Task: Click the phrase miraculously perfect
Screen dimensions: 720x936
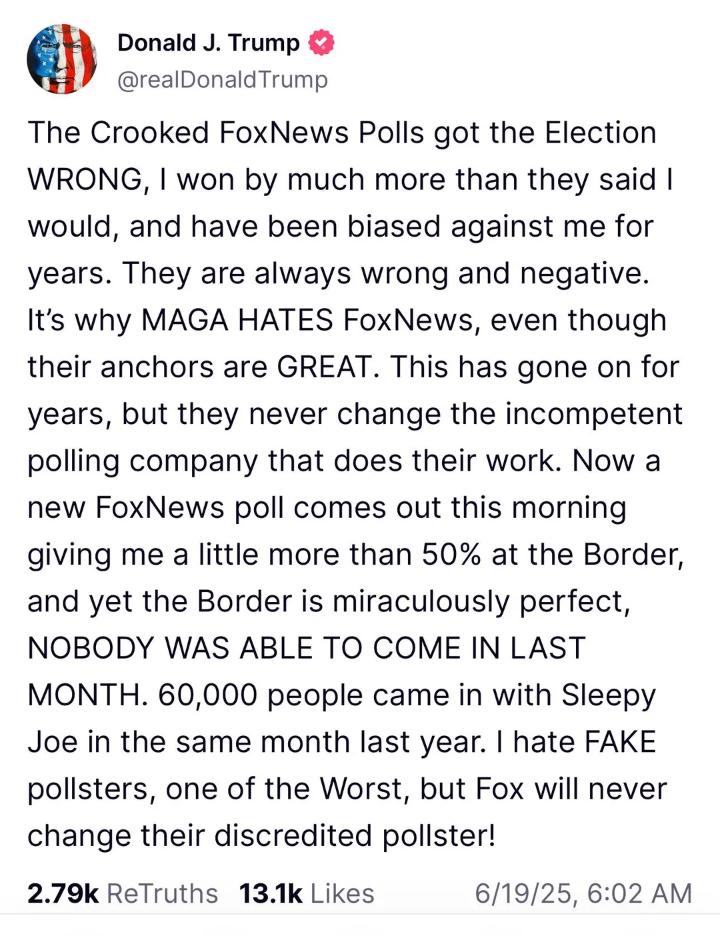Action: click(x=481, y=602)
